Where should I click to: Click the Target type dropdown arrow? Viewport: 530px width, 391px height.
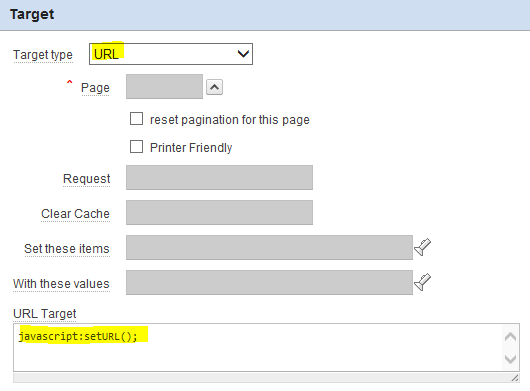(x=243, y=54)
